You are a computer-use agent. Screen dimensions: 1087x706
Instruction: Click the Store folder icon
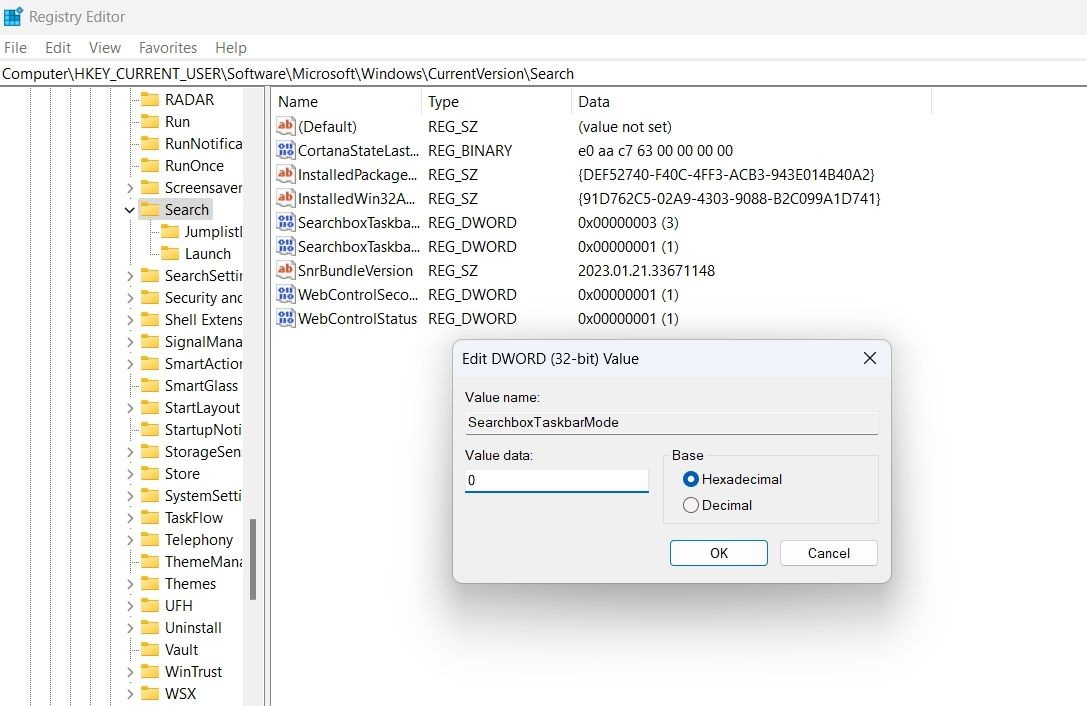click(x=150, y=474)
